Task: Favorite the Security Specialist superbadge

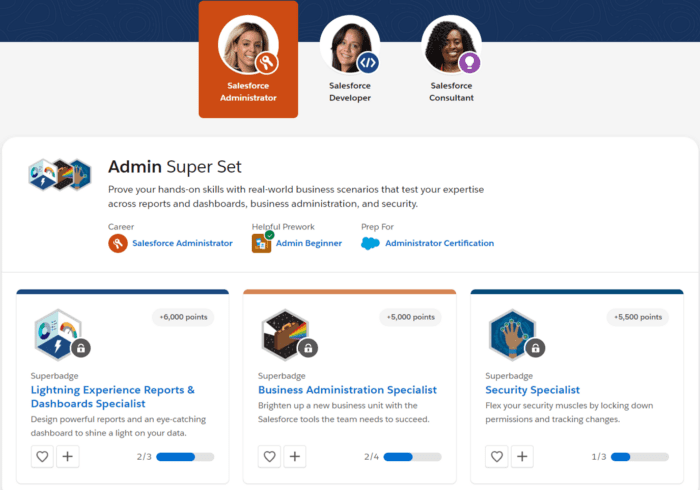Action: click(x=497, y=457)
